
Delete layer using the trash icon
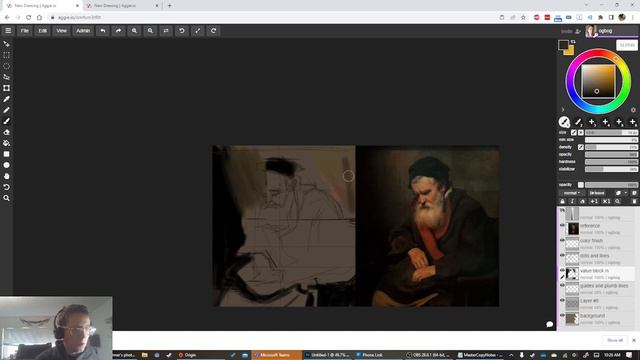pyautogui.click(x=634, y=201)
